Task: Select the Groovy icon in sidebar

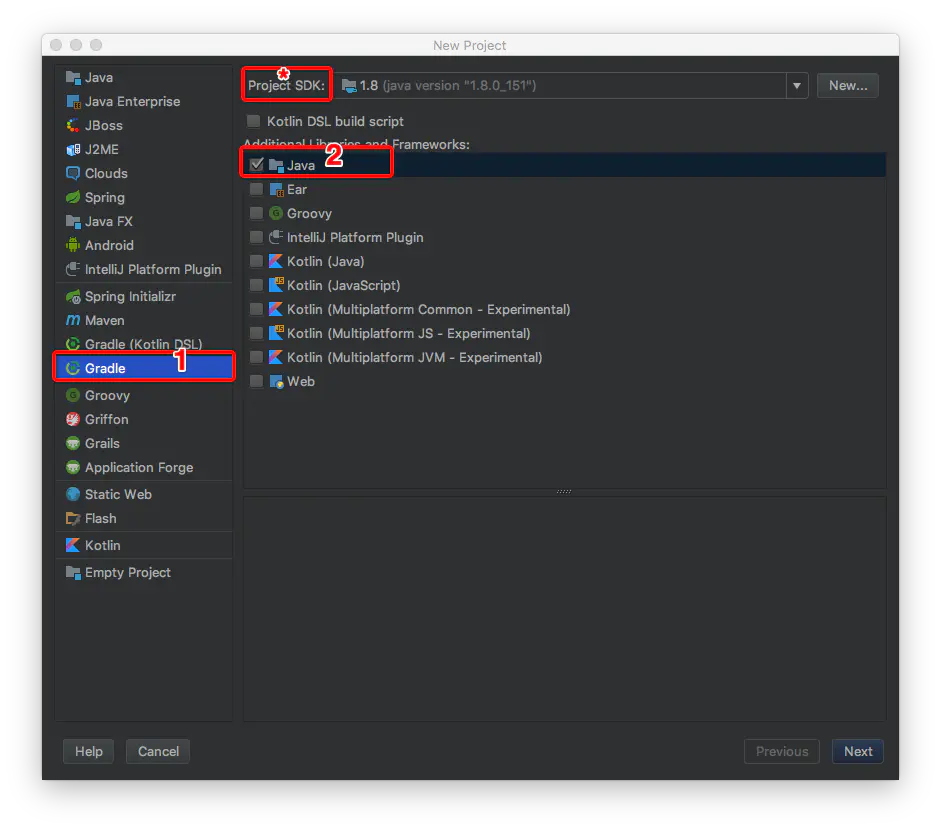Action: [x=73, y=395]
